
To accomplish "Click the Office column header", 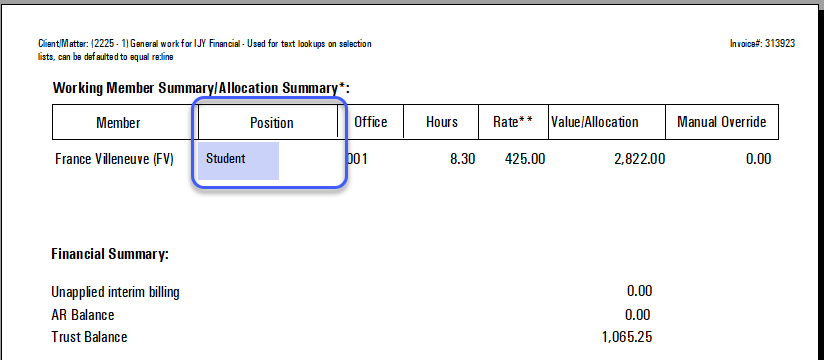I will coord(370,122).
